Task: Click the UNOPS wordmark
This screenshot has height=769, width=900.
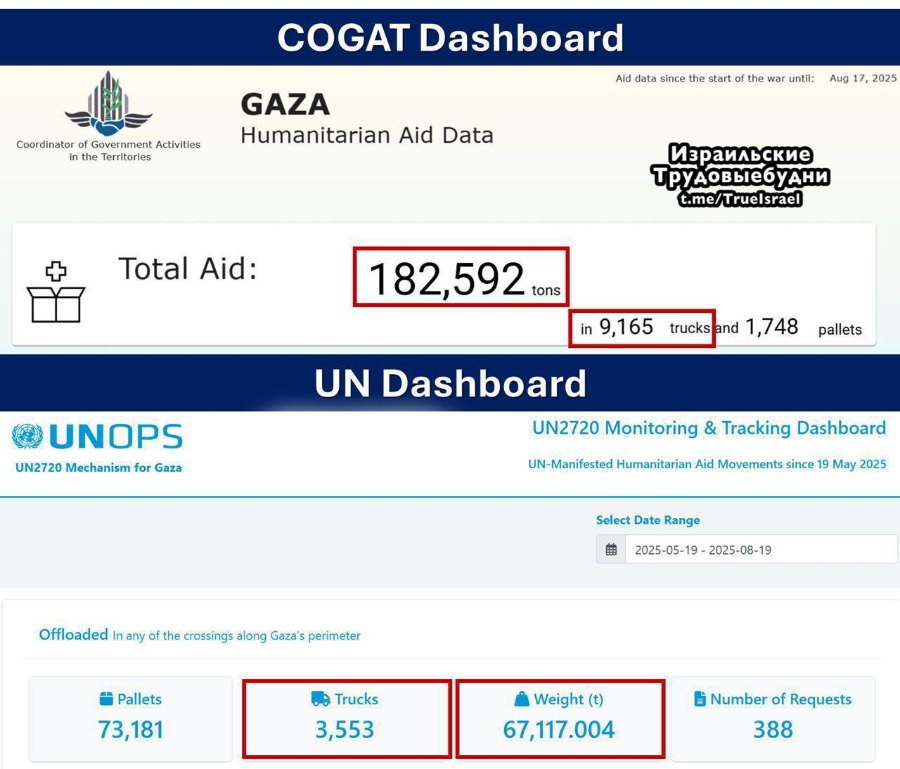Action: [115, 437]
